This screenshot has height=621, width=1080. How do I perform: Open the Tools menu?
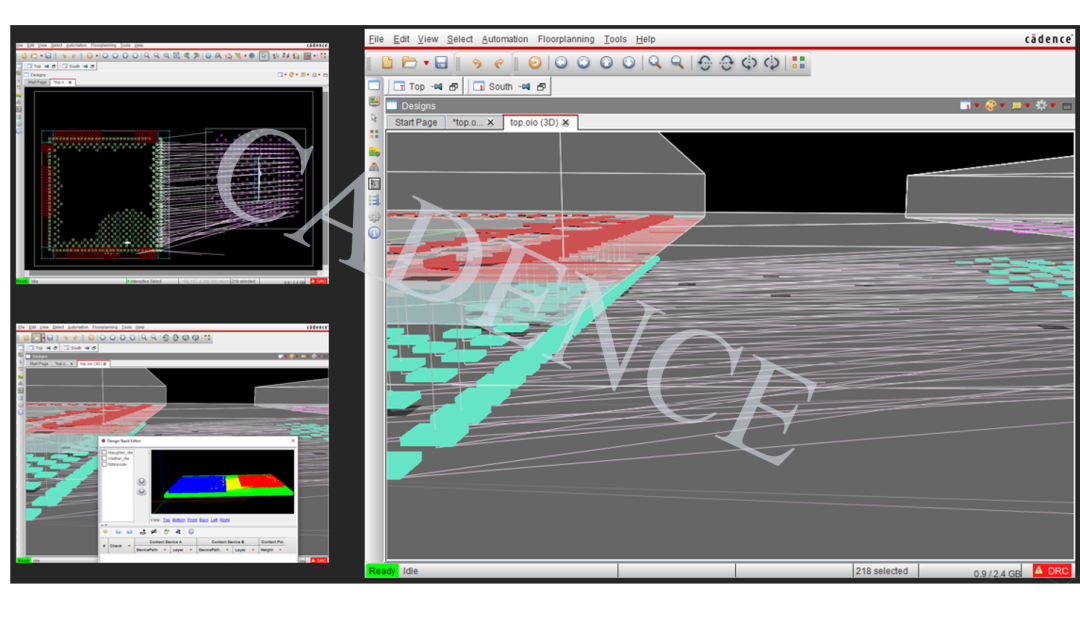[615, 39]
